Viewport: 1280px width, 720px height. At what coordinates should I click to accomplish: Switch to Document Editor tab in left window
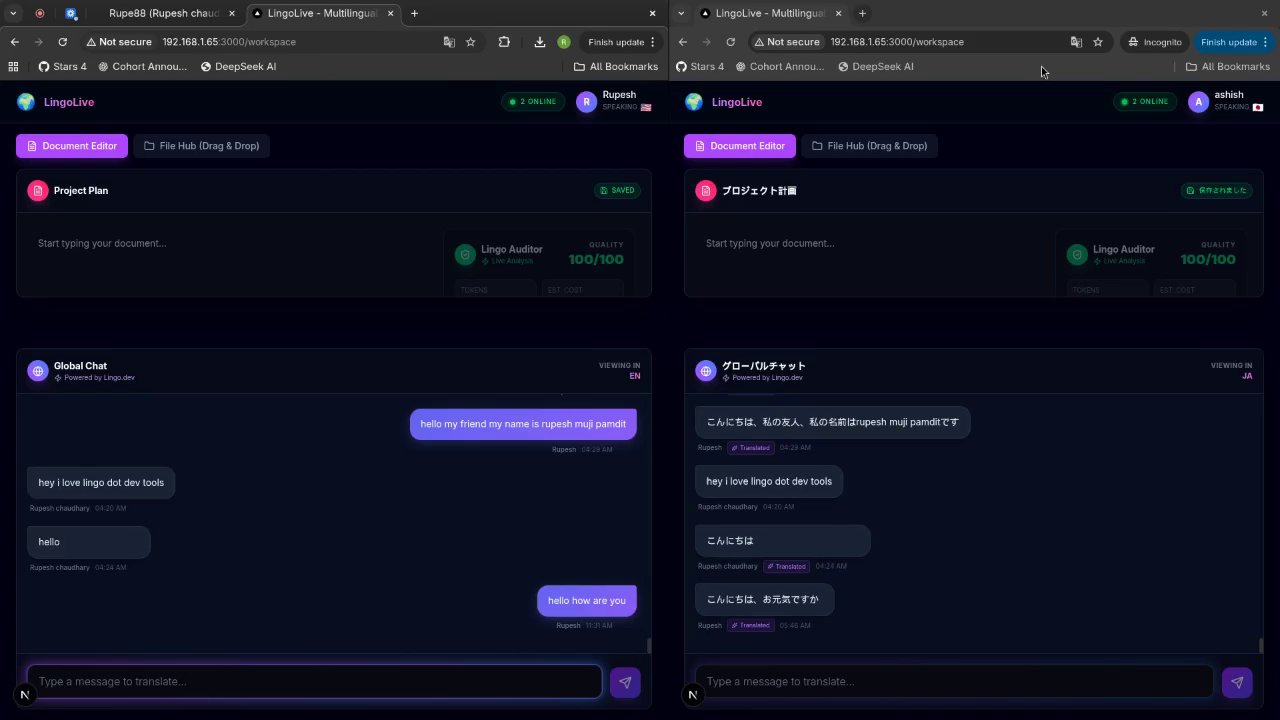(72, 146)
